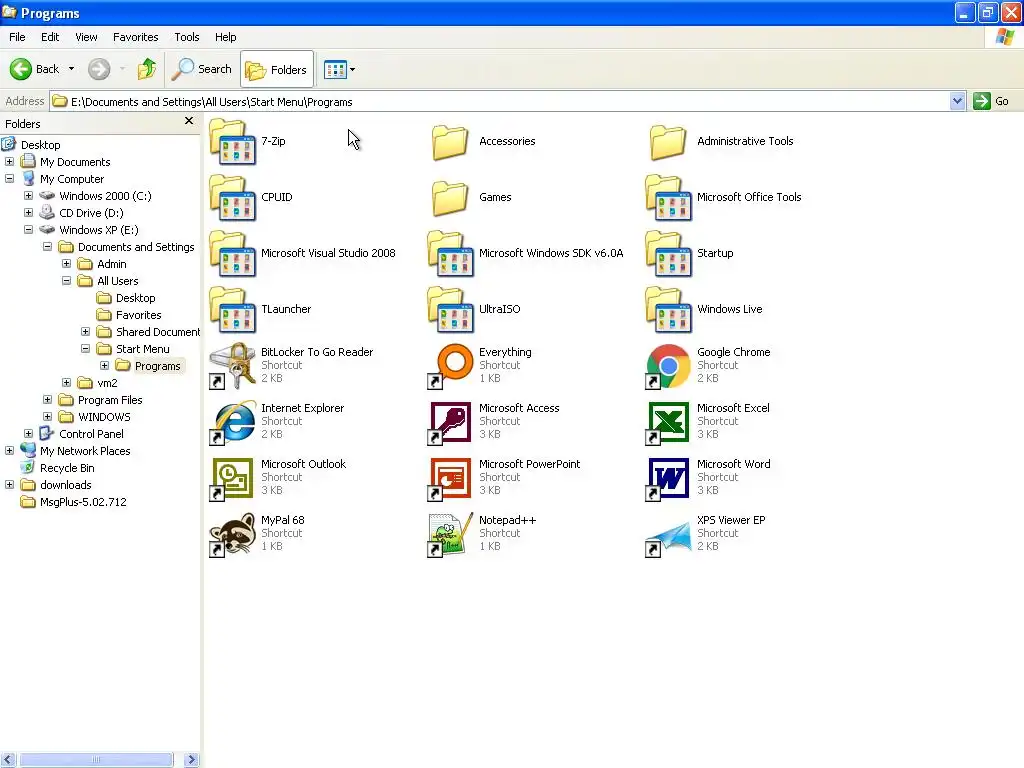
Task: Click the Back navigation button
Action: (35, 69)
